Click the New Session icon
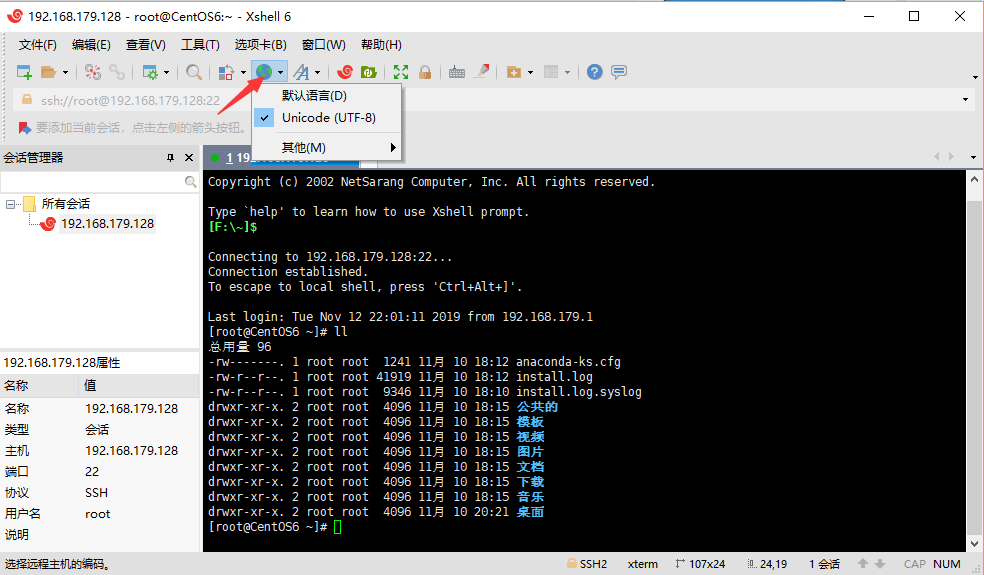This screenshot has width=984, height=575. pyautogui.click(x=24, y=72)
